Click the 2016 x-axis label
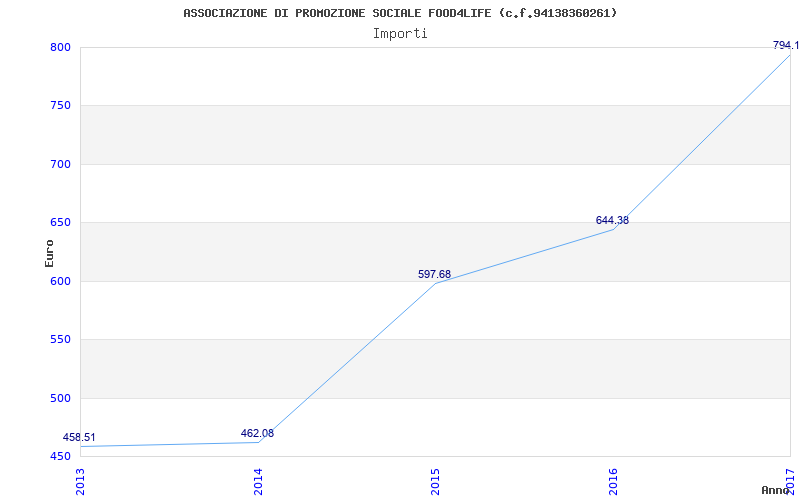Image resolution: width=800 pixels, height=500 pixels. click(613, 482)
